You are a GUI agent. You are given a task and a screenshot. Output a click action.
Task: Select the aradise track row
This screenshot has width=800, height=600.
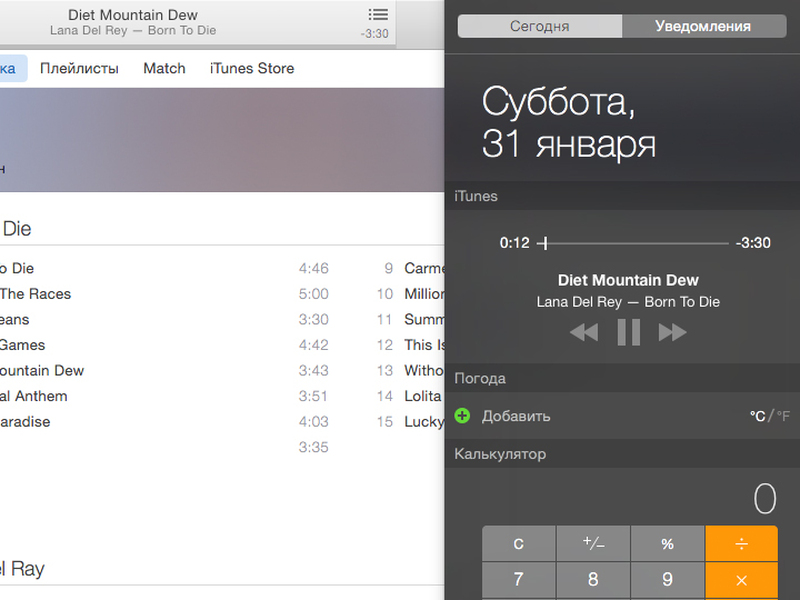point(165,421)
